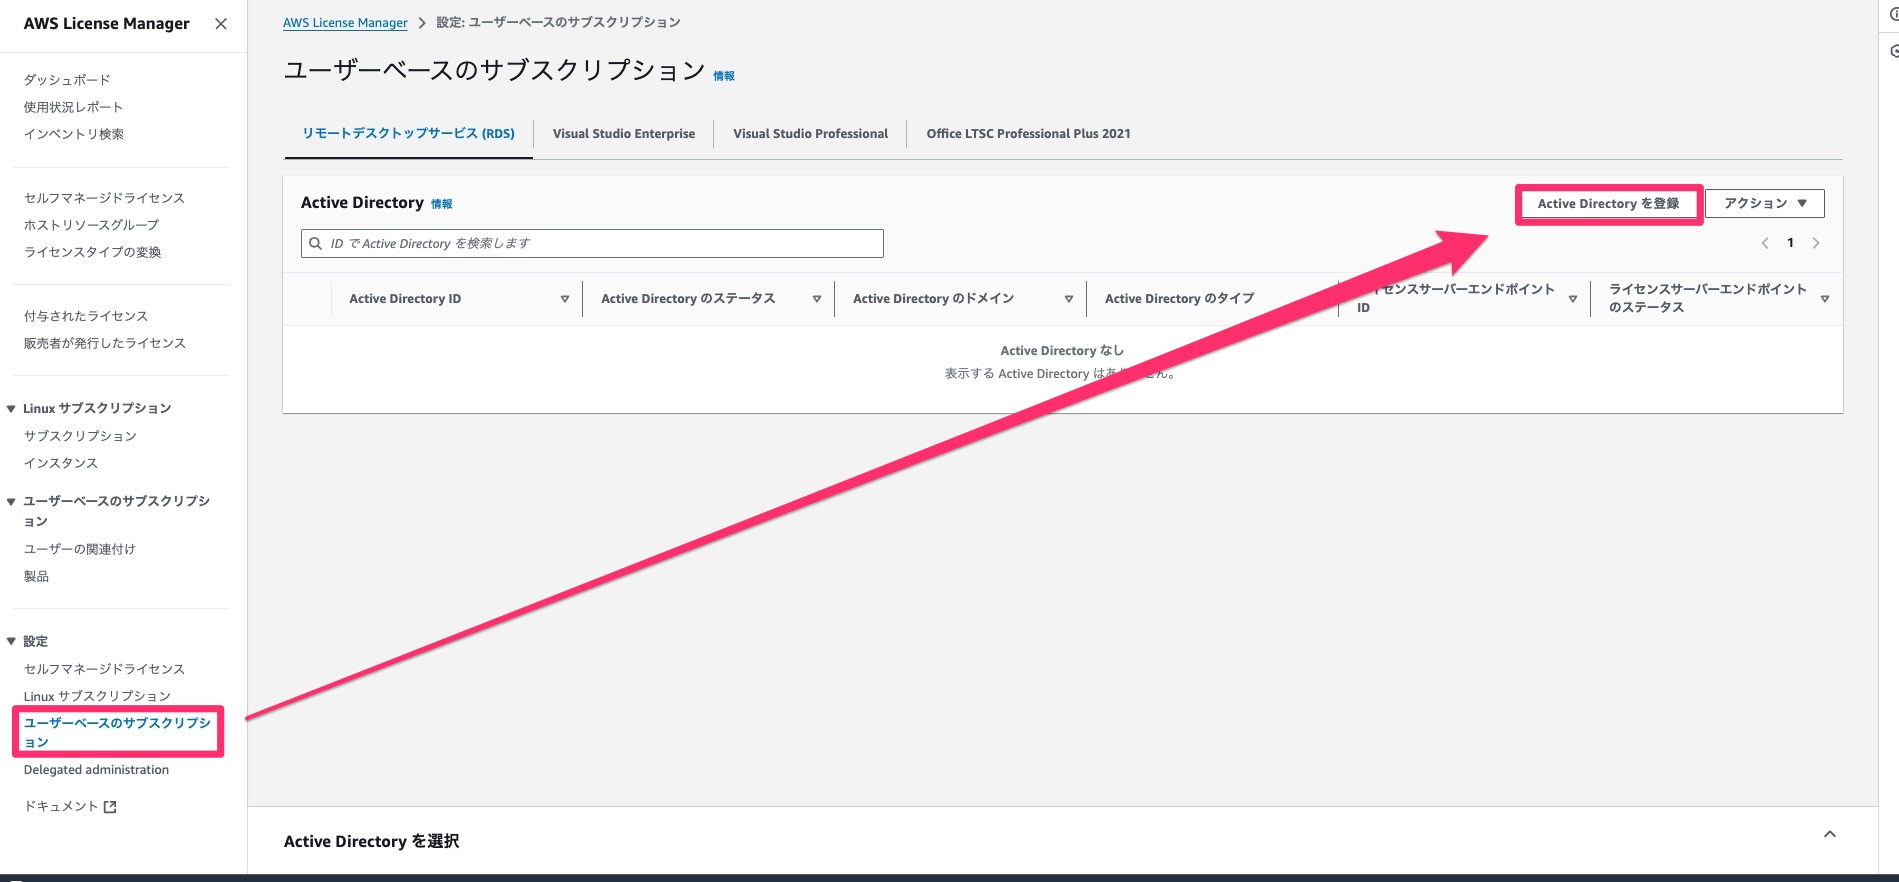Sort by Active Directory のドメイン column arrow
This screenshot has width=1899, height=882.
(x=1069, y=299)
